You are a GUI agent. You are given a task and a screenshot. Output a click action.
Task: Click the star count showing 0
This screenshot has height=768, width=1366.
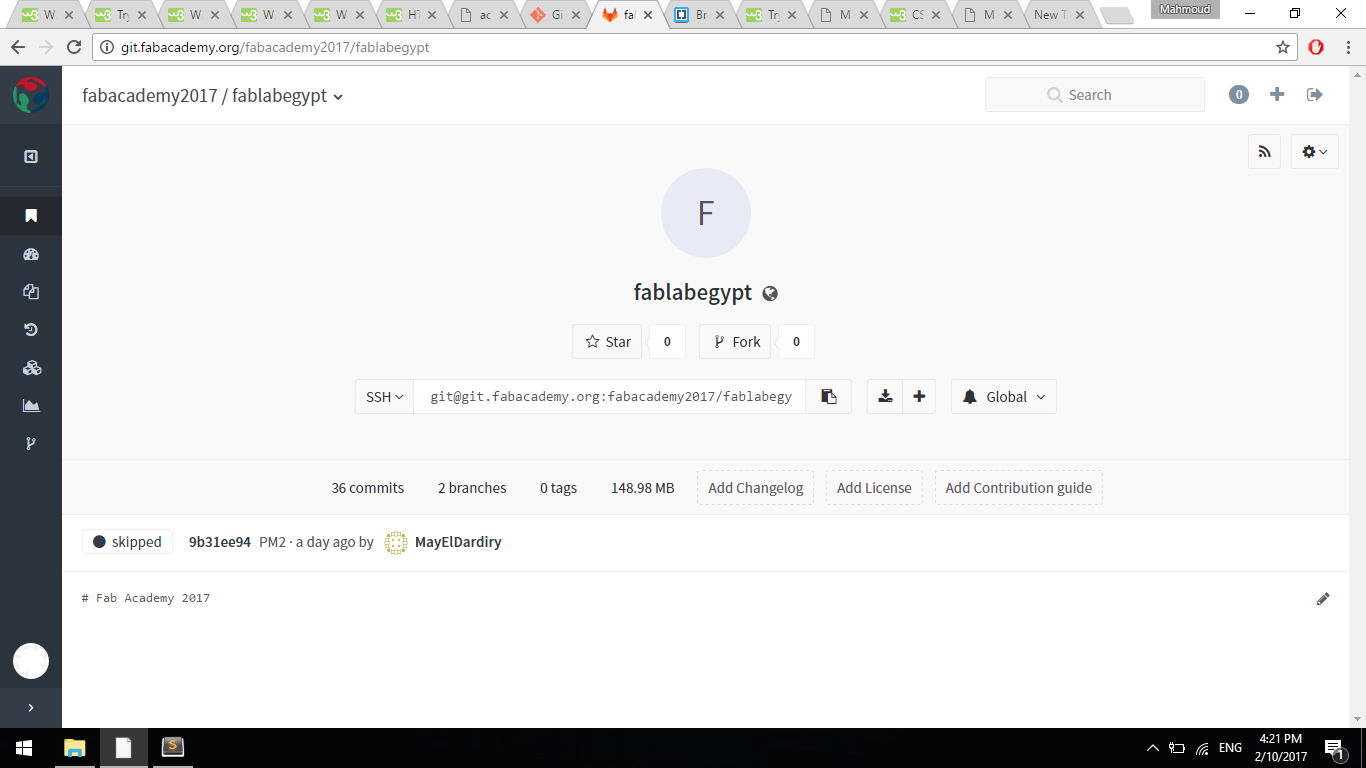667,342
